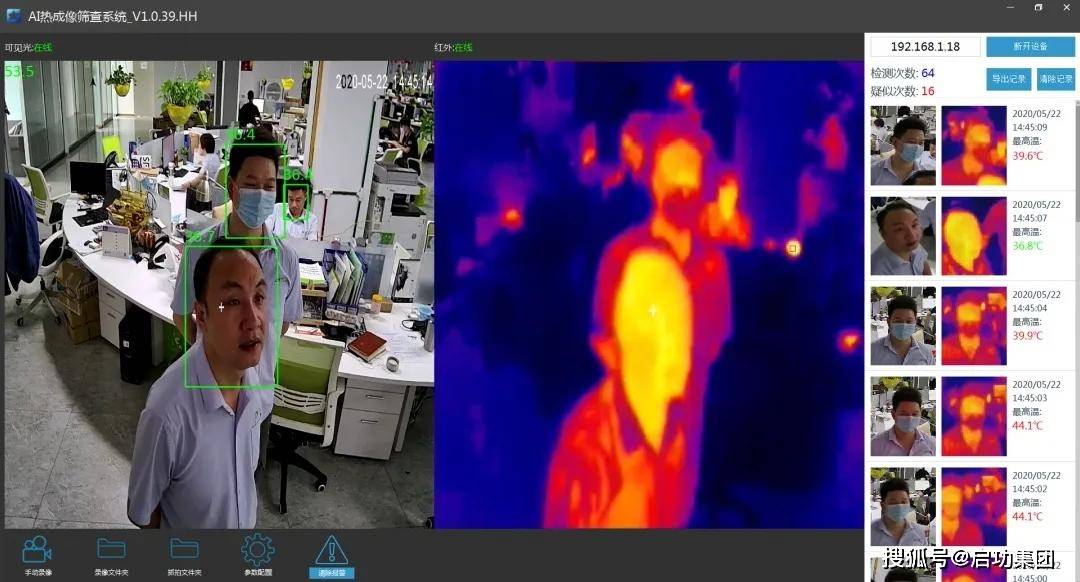Screen dimensions: 1080x582
Task: Click the infrared thermal video feed
Action: click(648, 295)
